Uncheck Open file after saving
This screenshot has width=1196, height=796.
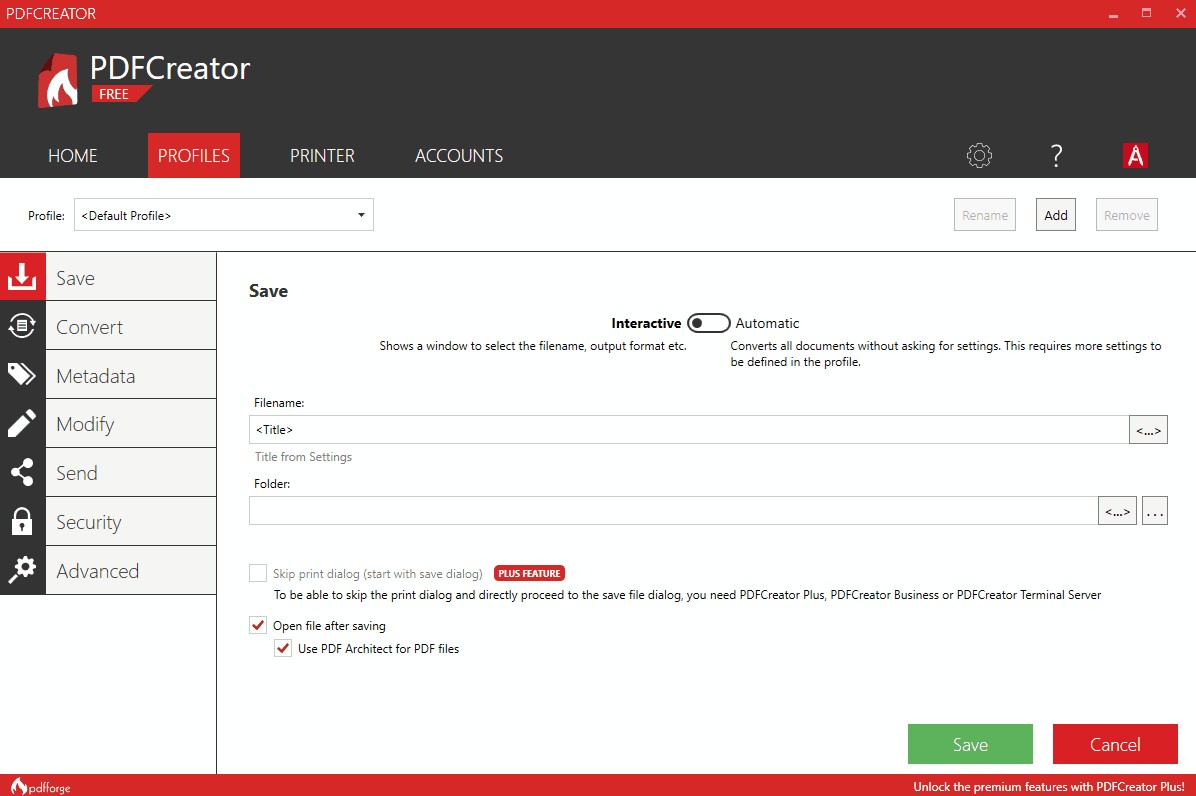point(258,624)
